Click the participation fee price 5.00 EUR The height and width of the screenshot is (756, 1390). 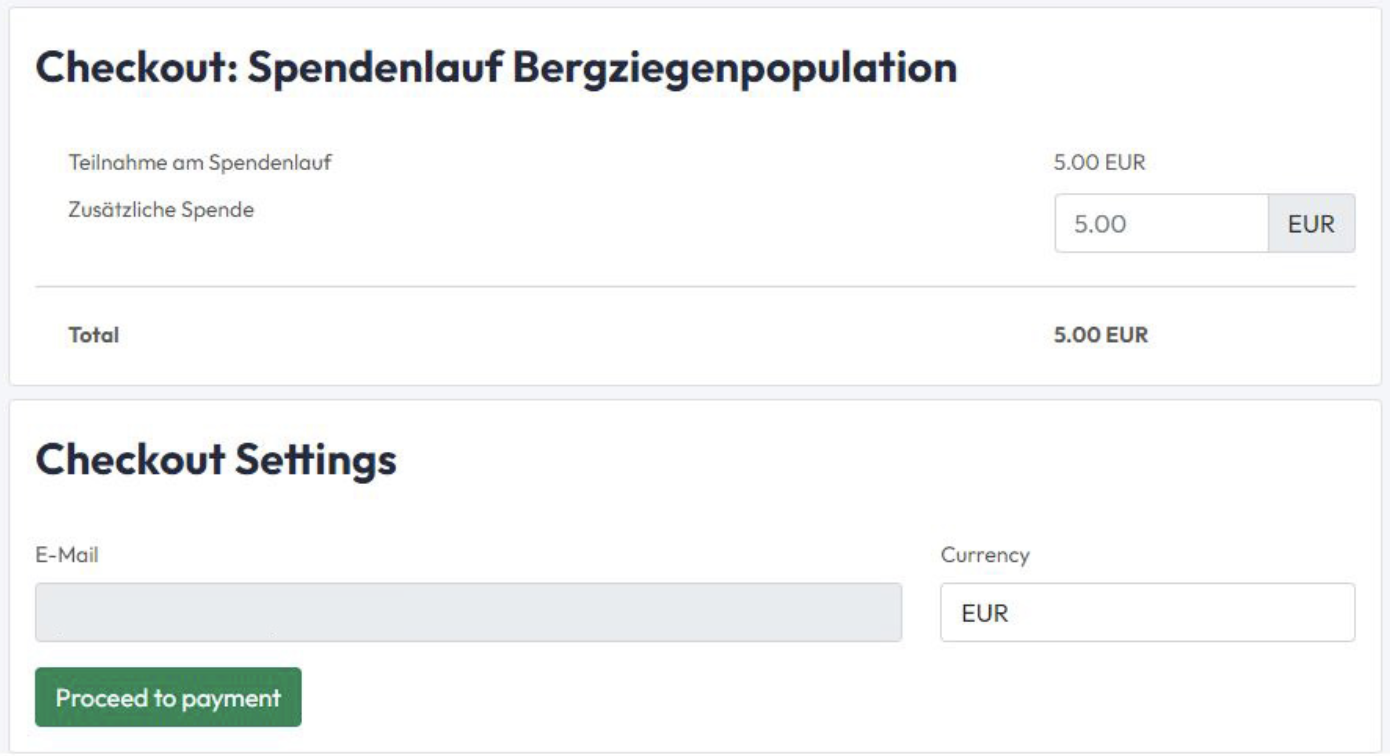(x=1099, y=163)
